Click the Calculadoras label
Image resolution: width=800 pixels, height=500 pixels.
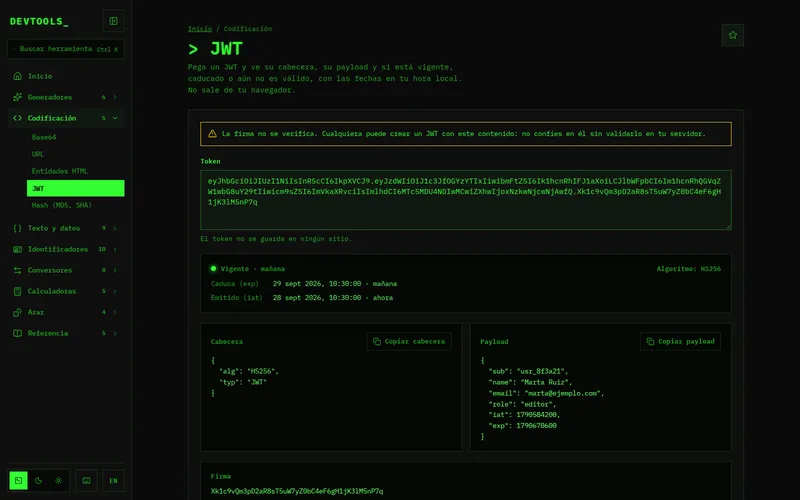coord(52,291)
